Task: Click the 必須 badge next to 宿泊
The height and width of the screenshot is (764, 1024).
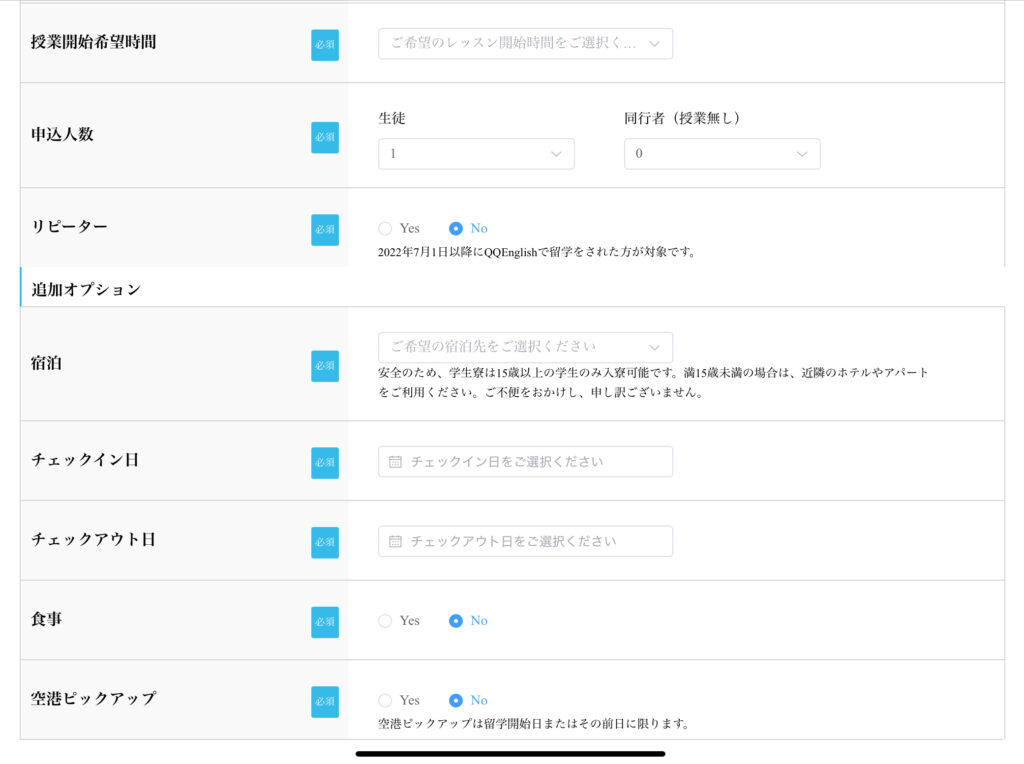Action: pos(325,366)
